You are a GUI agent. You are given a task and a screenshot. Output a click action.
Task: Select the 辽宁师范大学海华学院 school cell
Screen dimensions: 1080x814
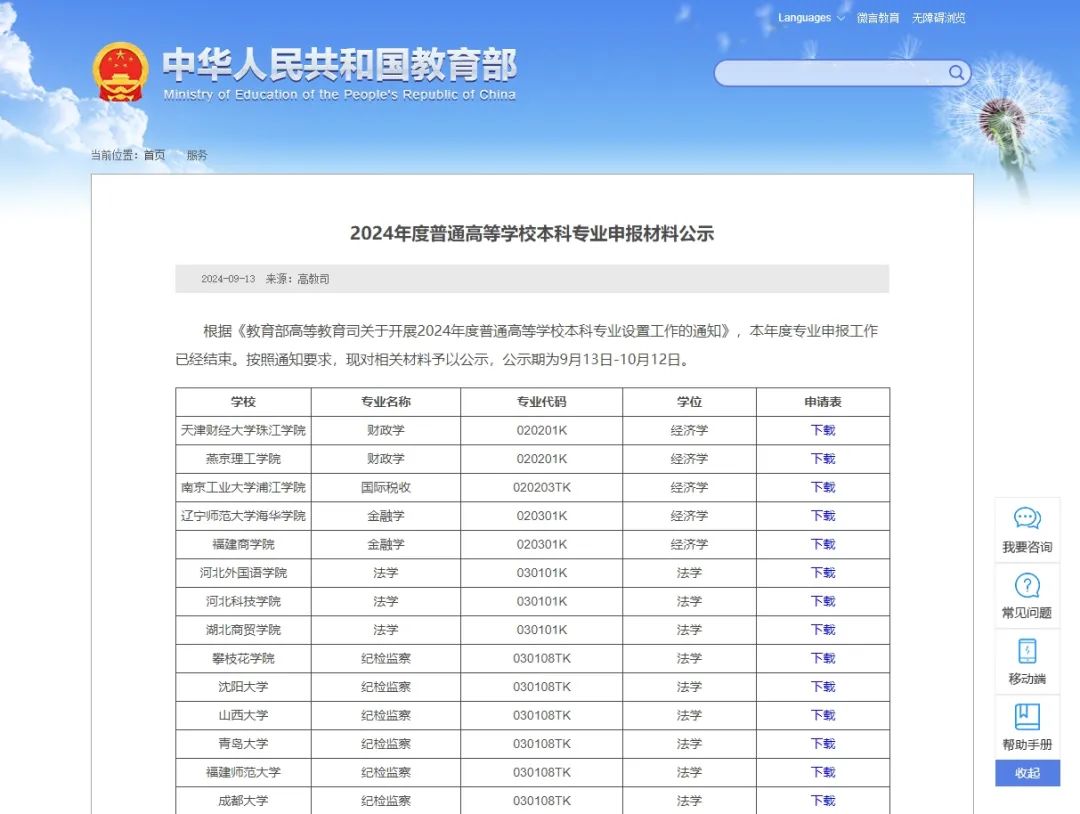[x=243, y=516]
